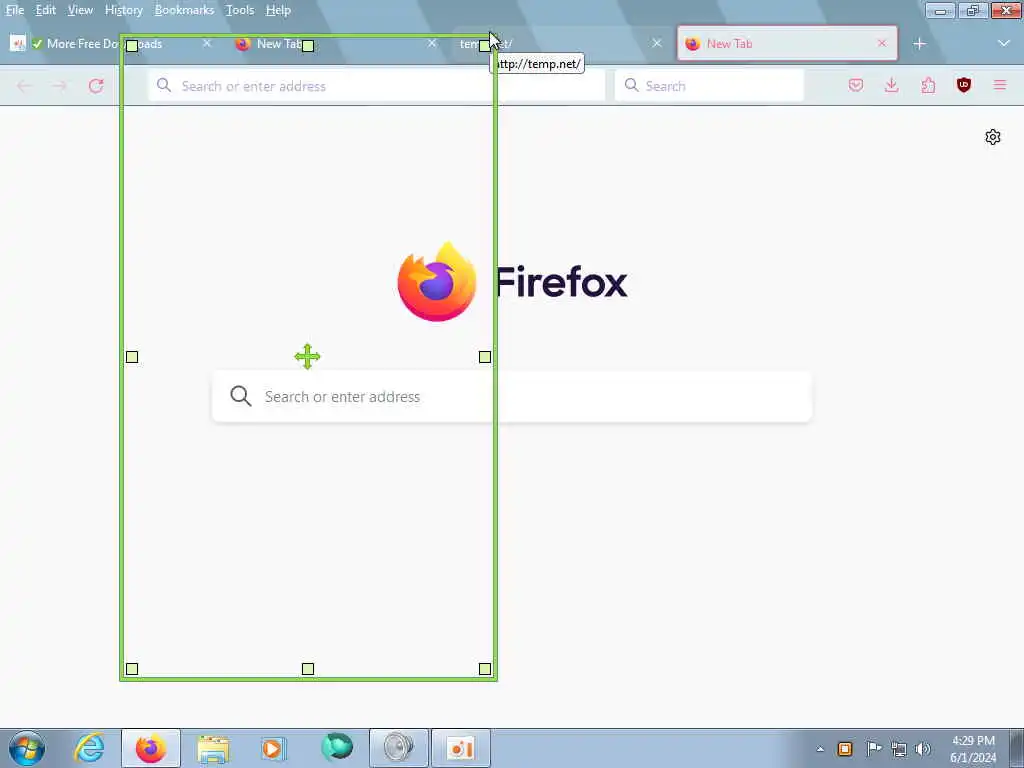Open the Extensions puzzle icon
Viewport: 1024px width, 768px height.
[928, 86]
